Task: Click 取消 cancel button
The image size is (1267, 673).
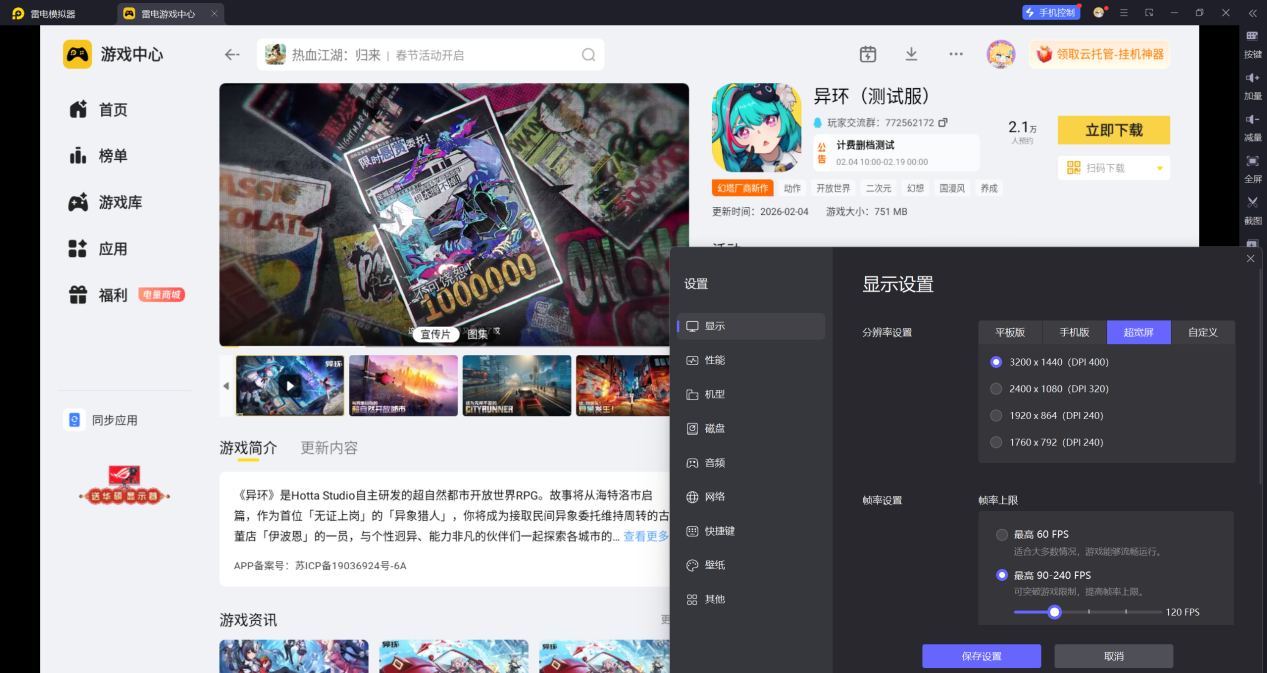Action: point(1113,656)
